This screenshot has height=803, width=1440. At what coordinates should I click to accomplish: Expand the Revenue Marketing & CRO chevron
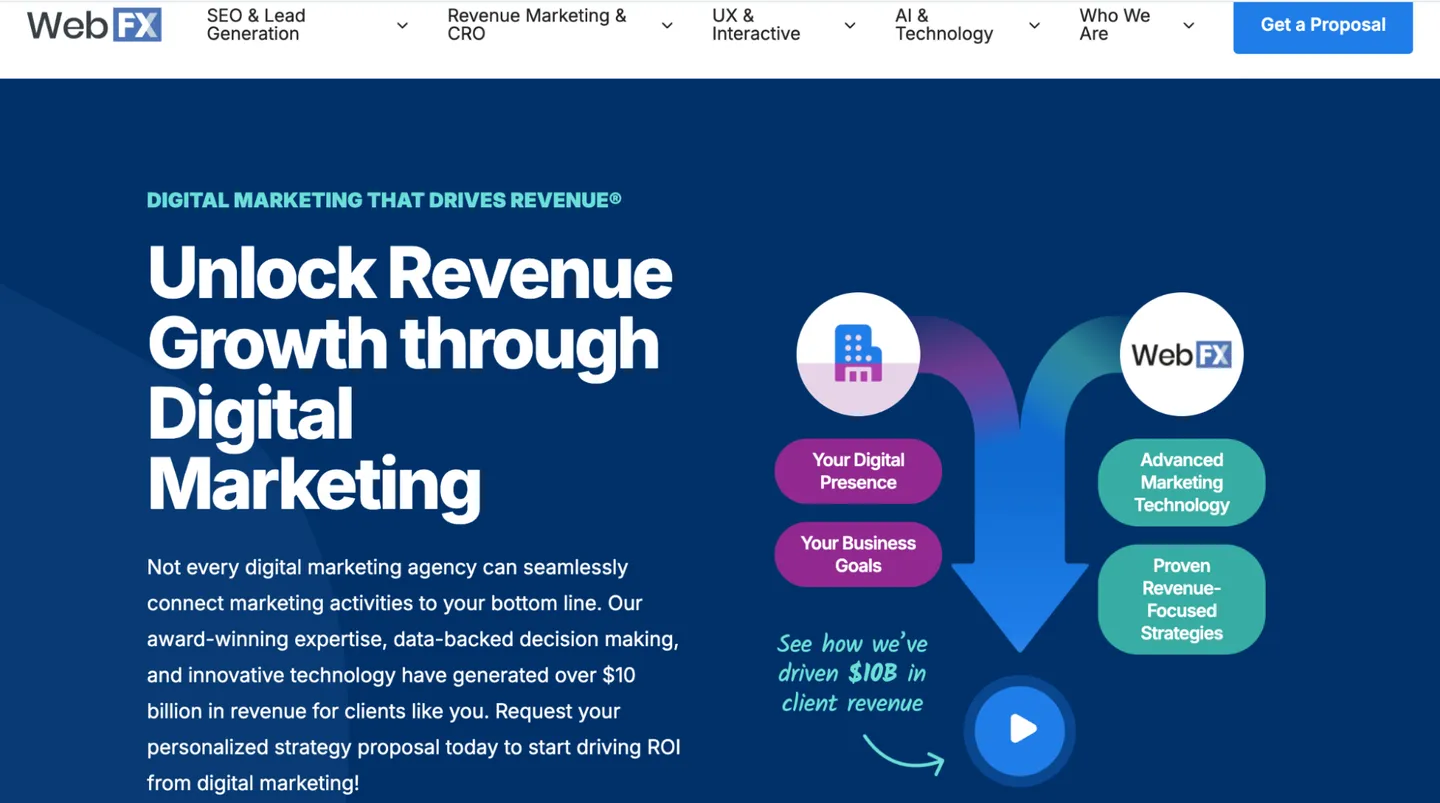pos(667,26)
